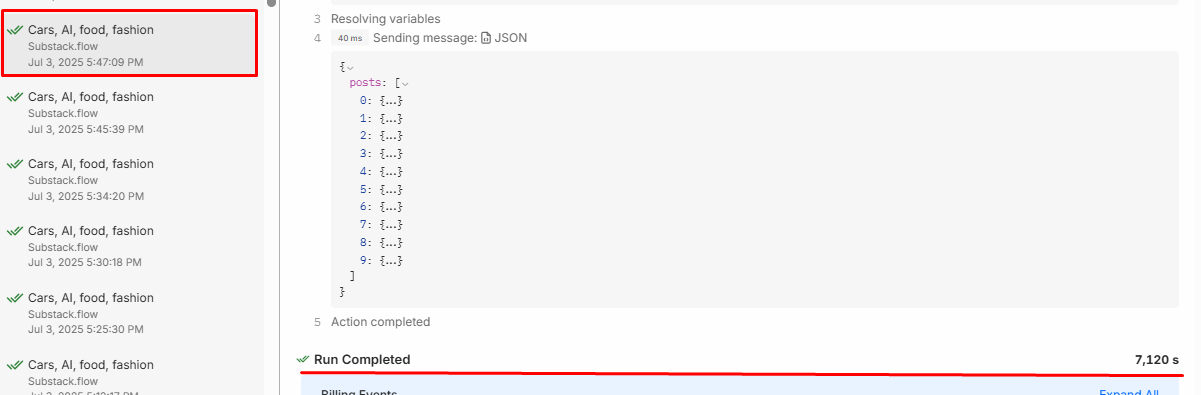Image resolution: width=1201 pixels, height=395 pixels.
Task: Expand post item 0 in JSON
Action: click(x=391, y=102)
